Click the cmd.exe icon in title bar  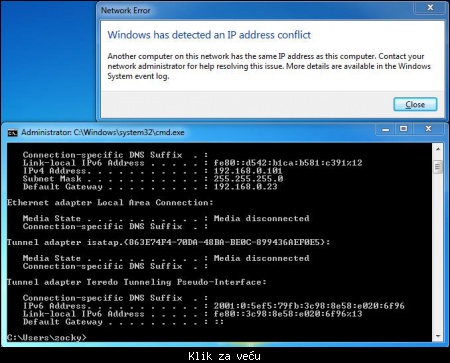point(12,133)
